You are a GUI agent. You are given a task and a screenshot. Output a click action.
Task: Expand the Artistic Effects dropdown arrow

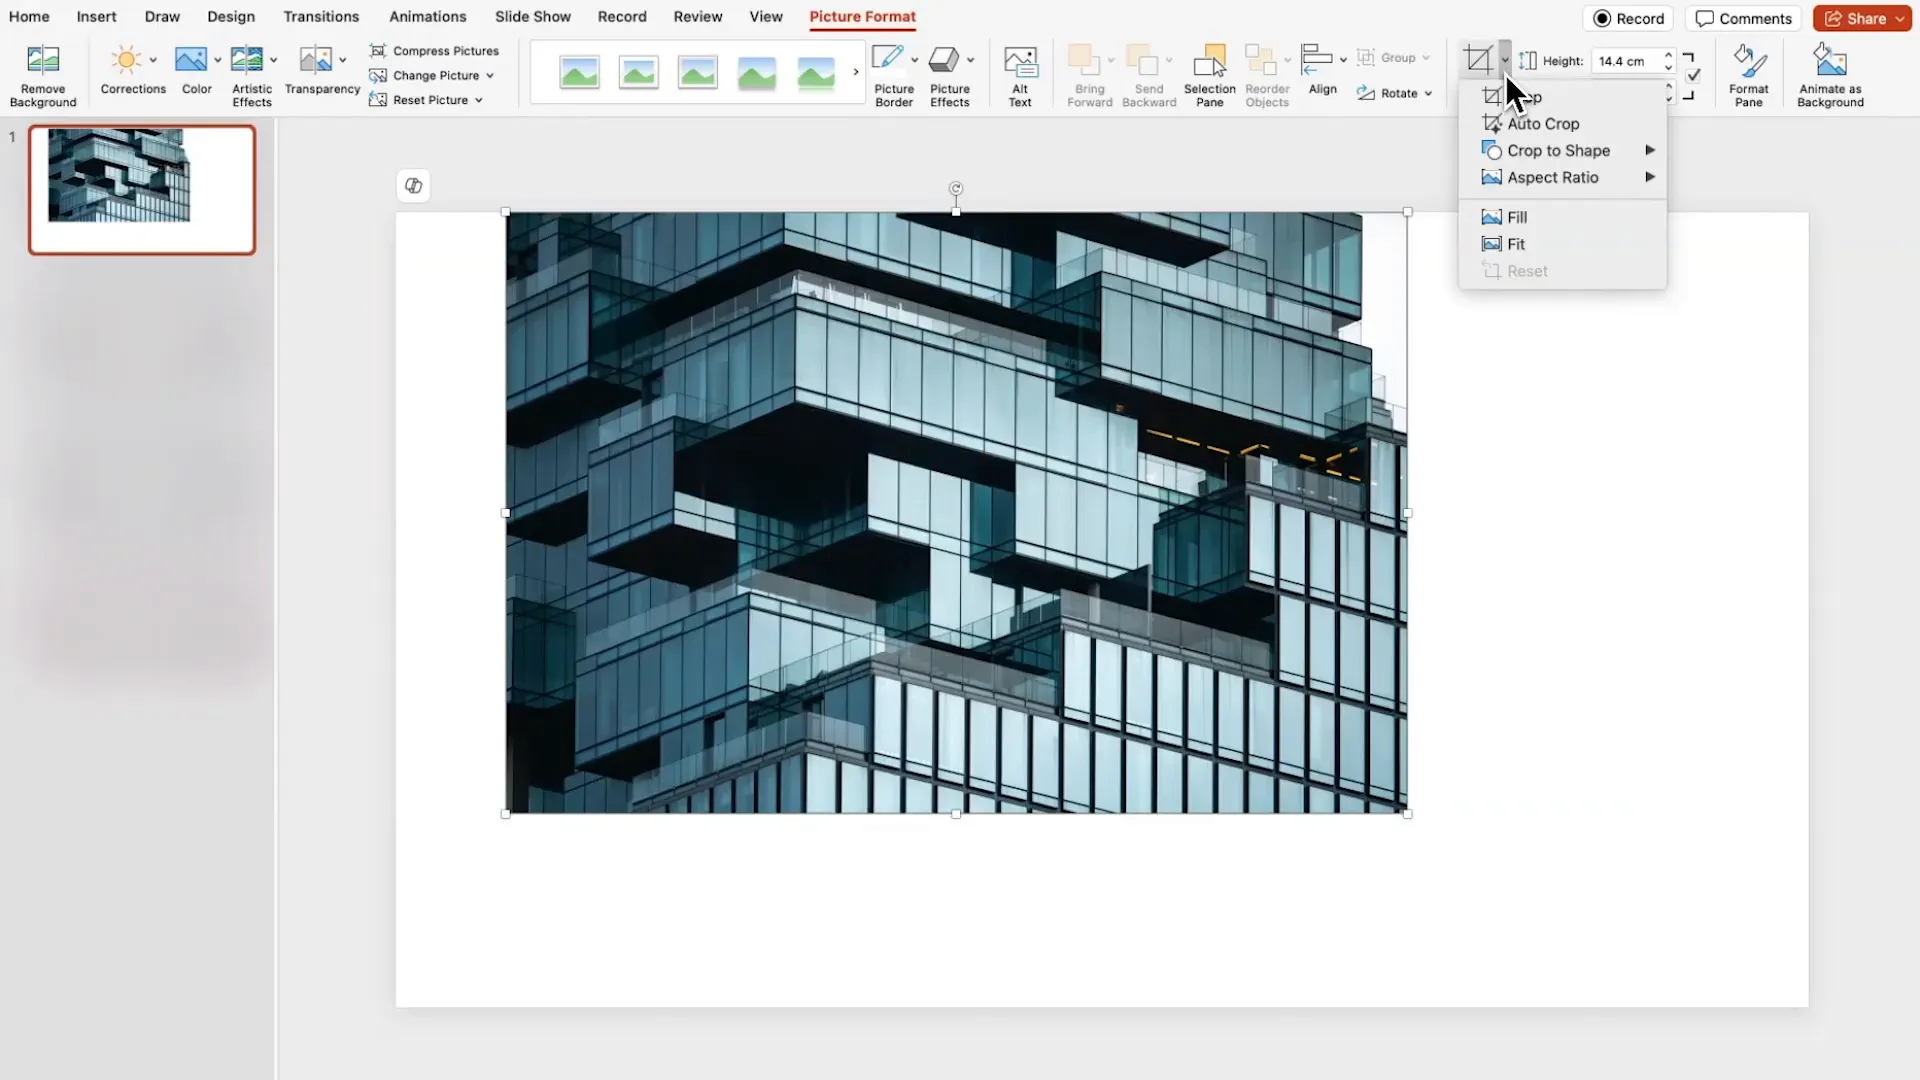coord(273,60)
